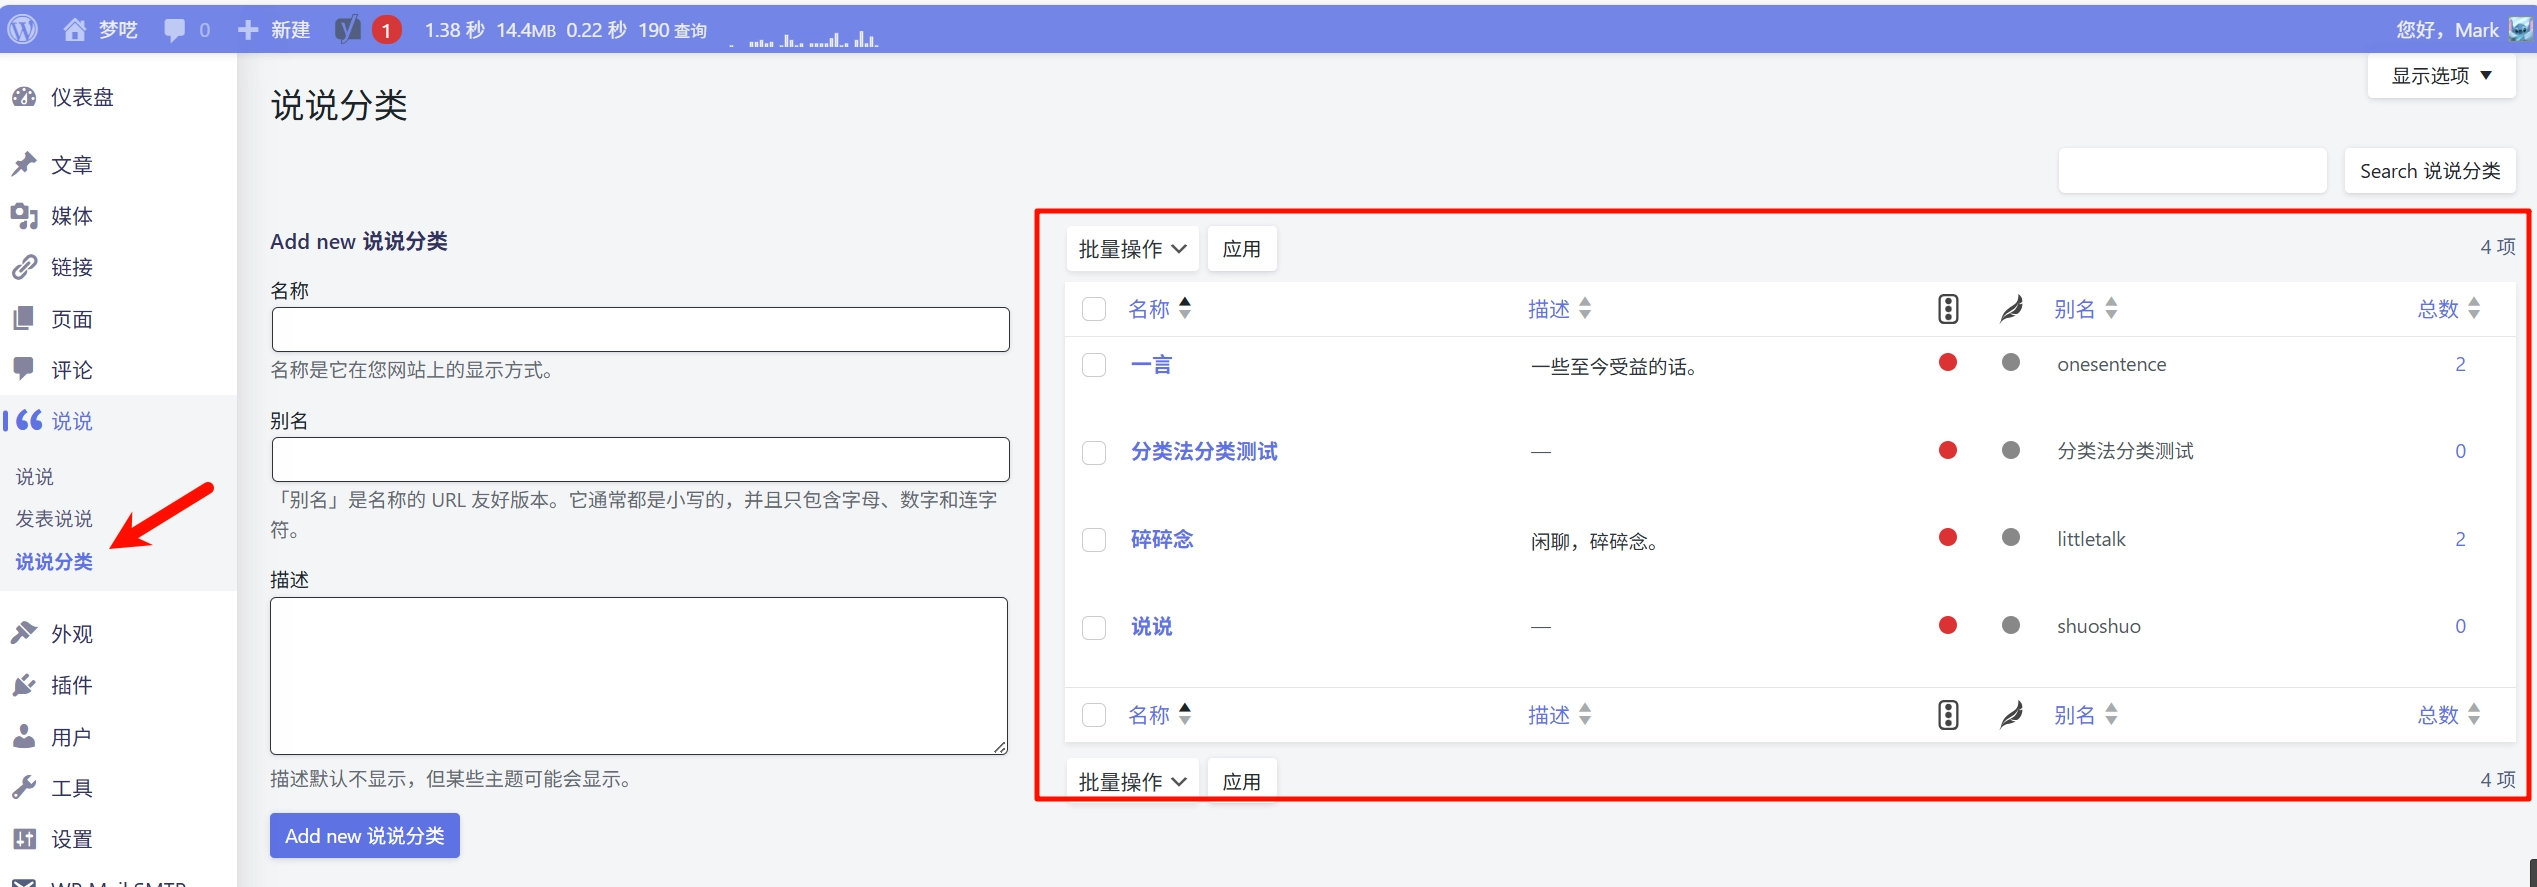2537x887 pixels.
Task: Open 仪表盘 dashboard icon
Action: [24, 97]
